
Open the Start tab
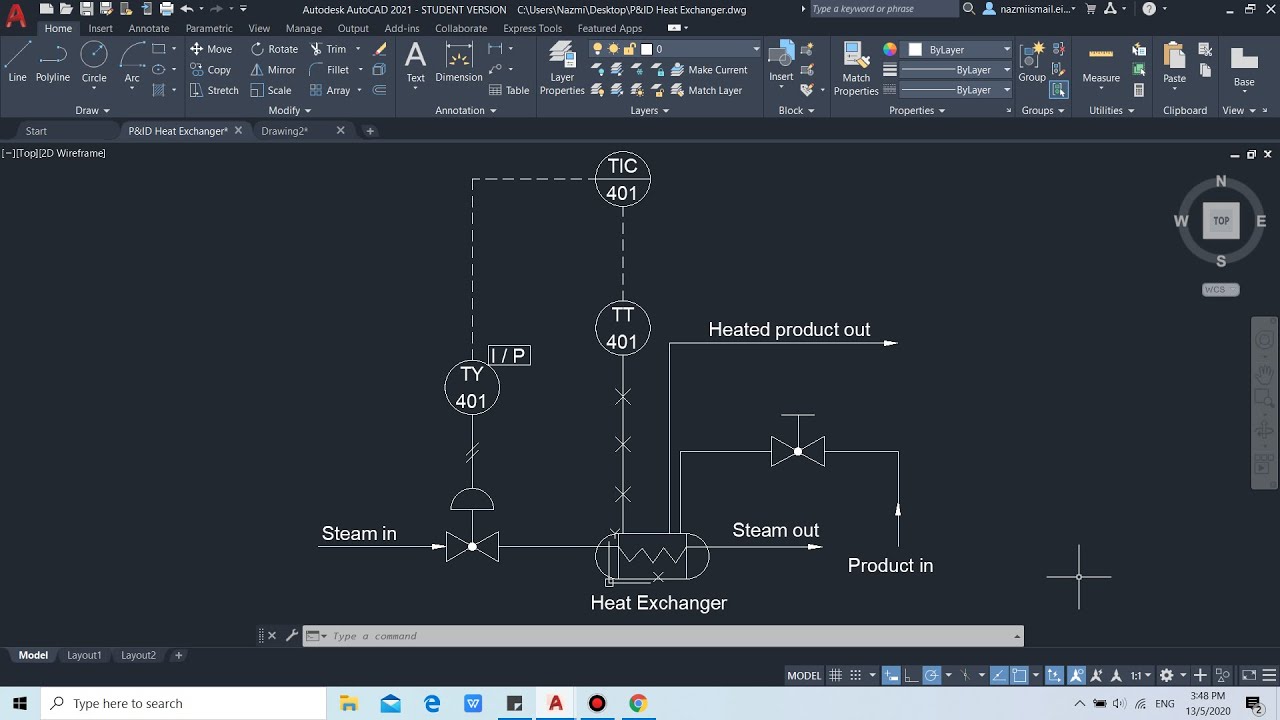tap(36, 131)
